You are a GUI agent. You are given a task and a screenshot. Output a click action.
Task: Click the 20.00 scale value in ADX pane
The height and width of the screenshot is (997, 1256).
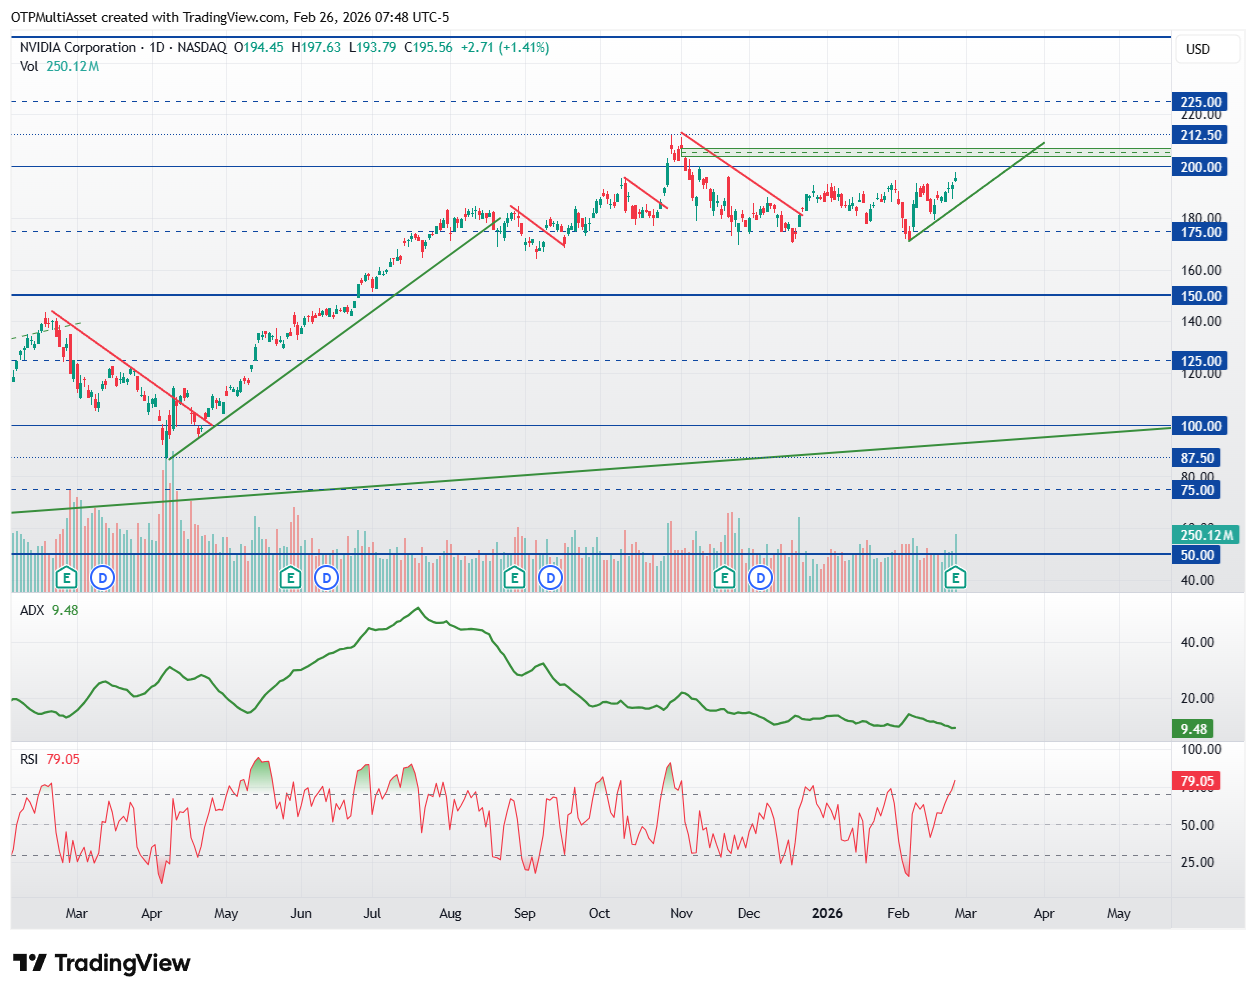[1197, 698]
